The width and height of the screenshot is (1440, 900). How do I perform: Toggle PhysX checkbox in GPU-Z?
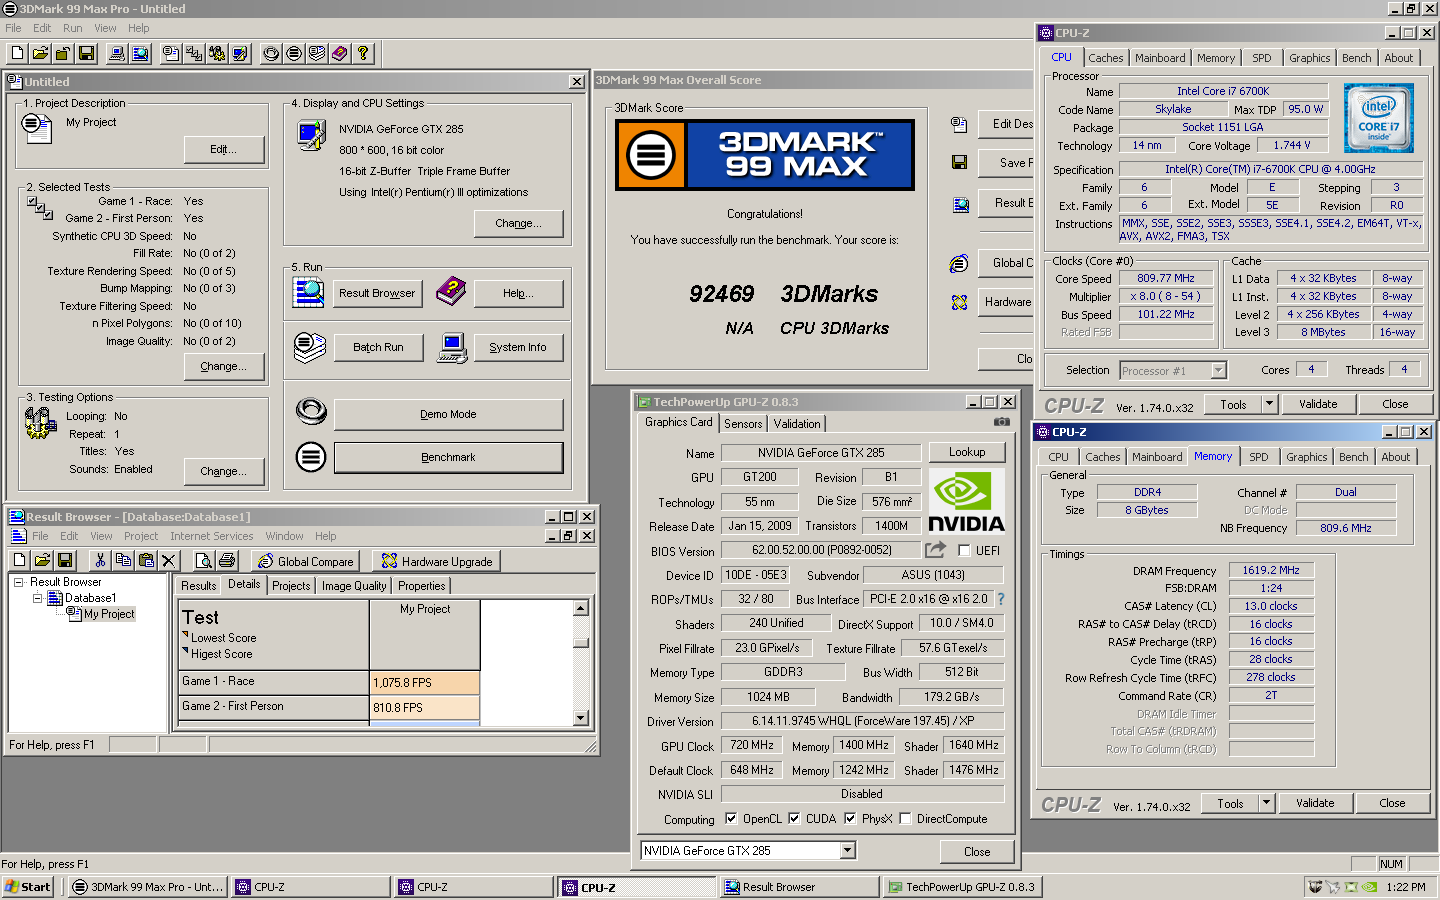tap(850, 818)
